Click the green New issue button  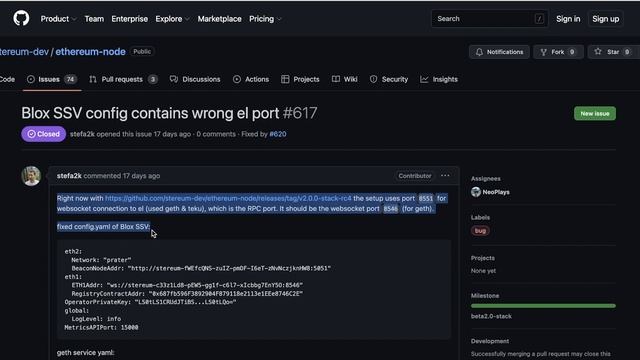click(x=595, y=113)
